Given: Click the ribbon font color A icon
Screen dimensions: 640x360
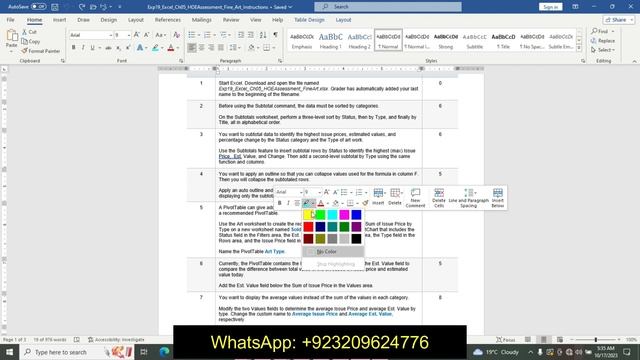Looking at the screenshot, I should [171, 48].
